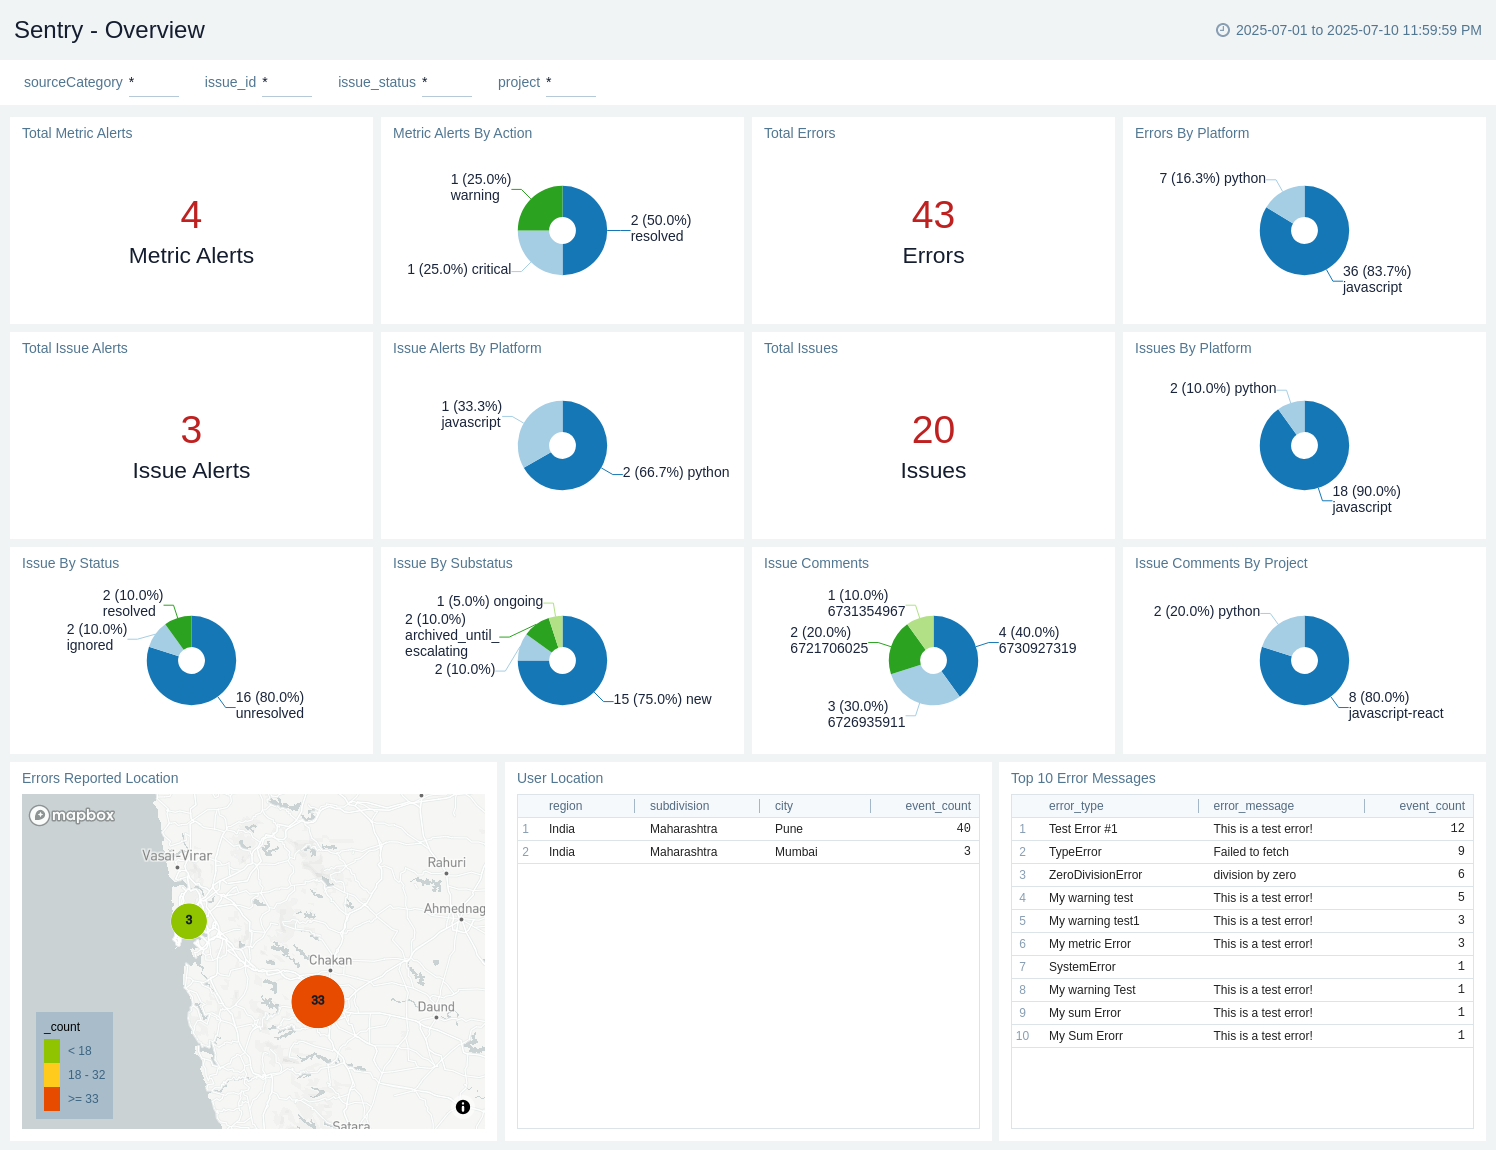Sort User Location by event_count column
This screenshot has width=1496, height=1150.
(x=938, y=806)
